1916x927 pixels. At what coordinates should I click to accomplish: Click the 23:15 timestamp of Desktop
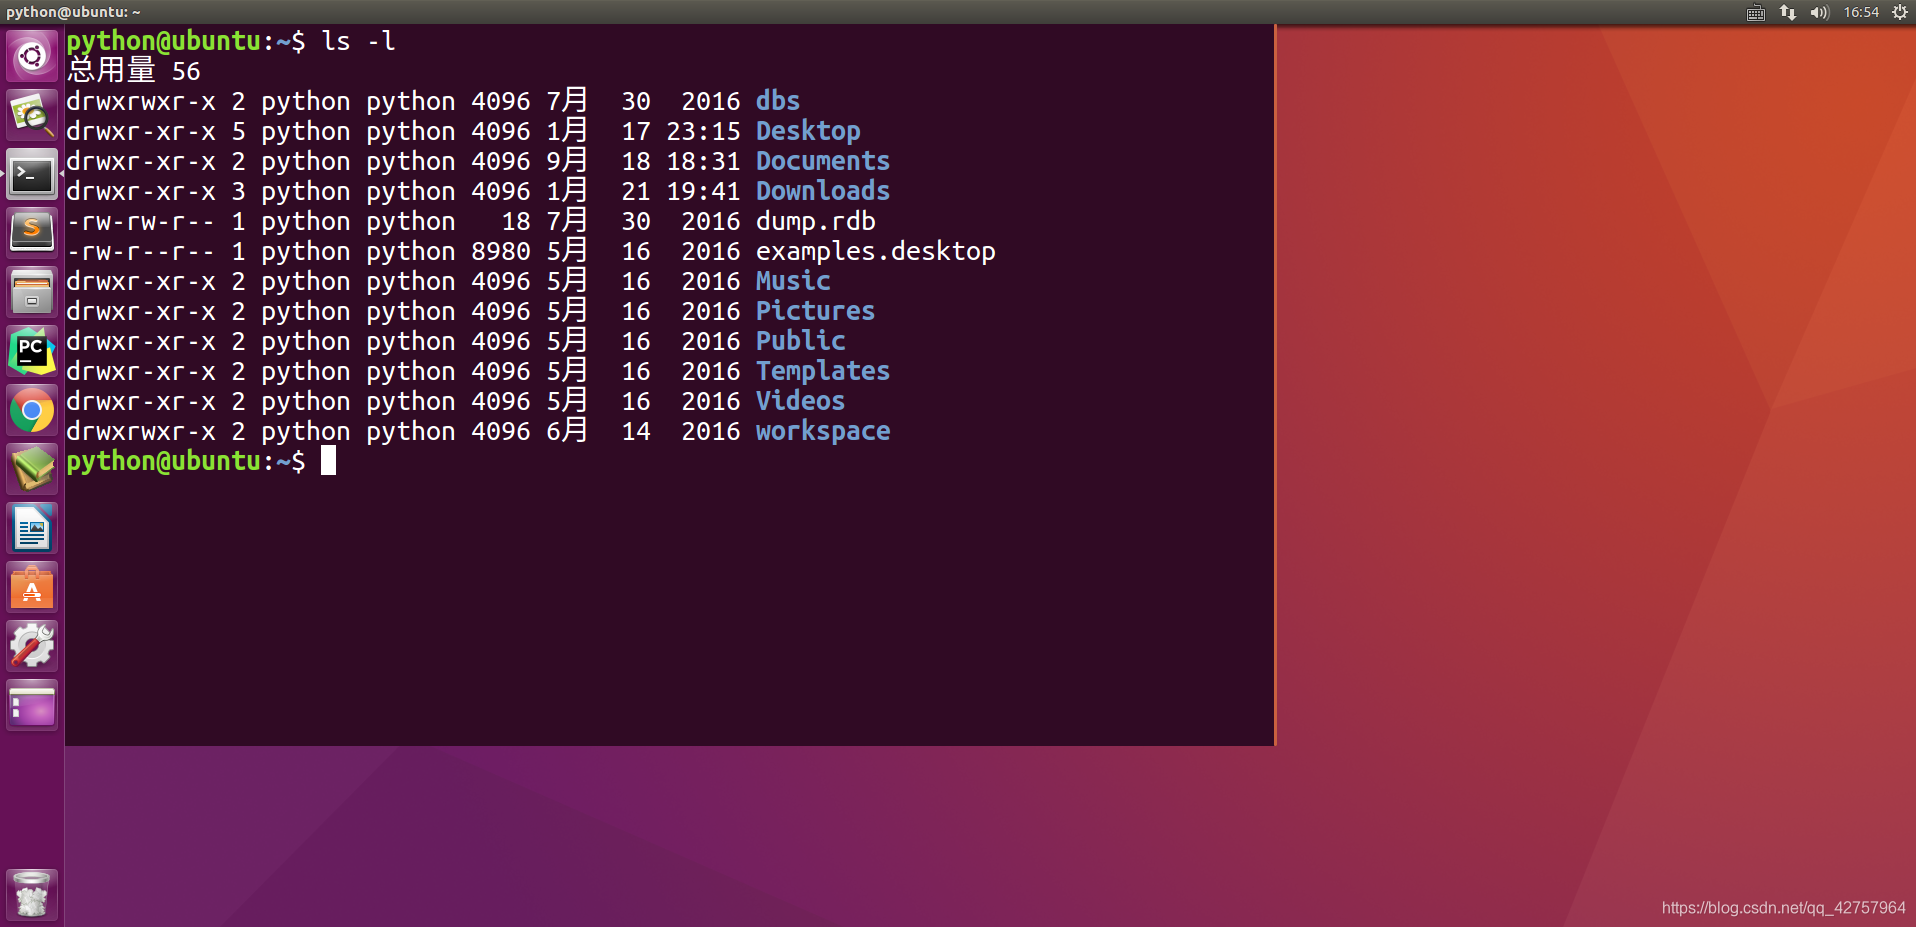coord(704,131)
